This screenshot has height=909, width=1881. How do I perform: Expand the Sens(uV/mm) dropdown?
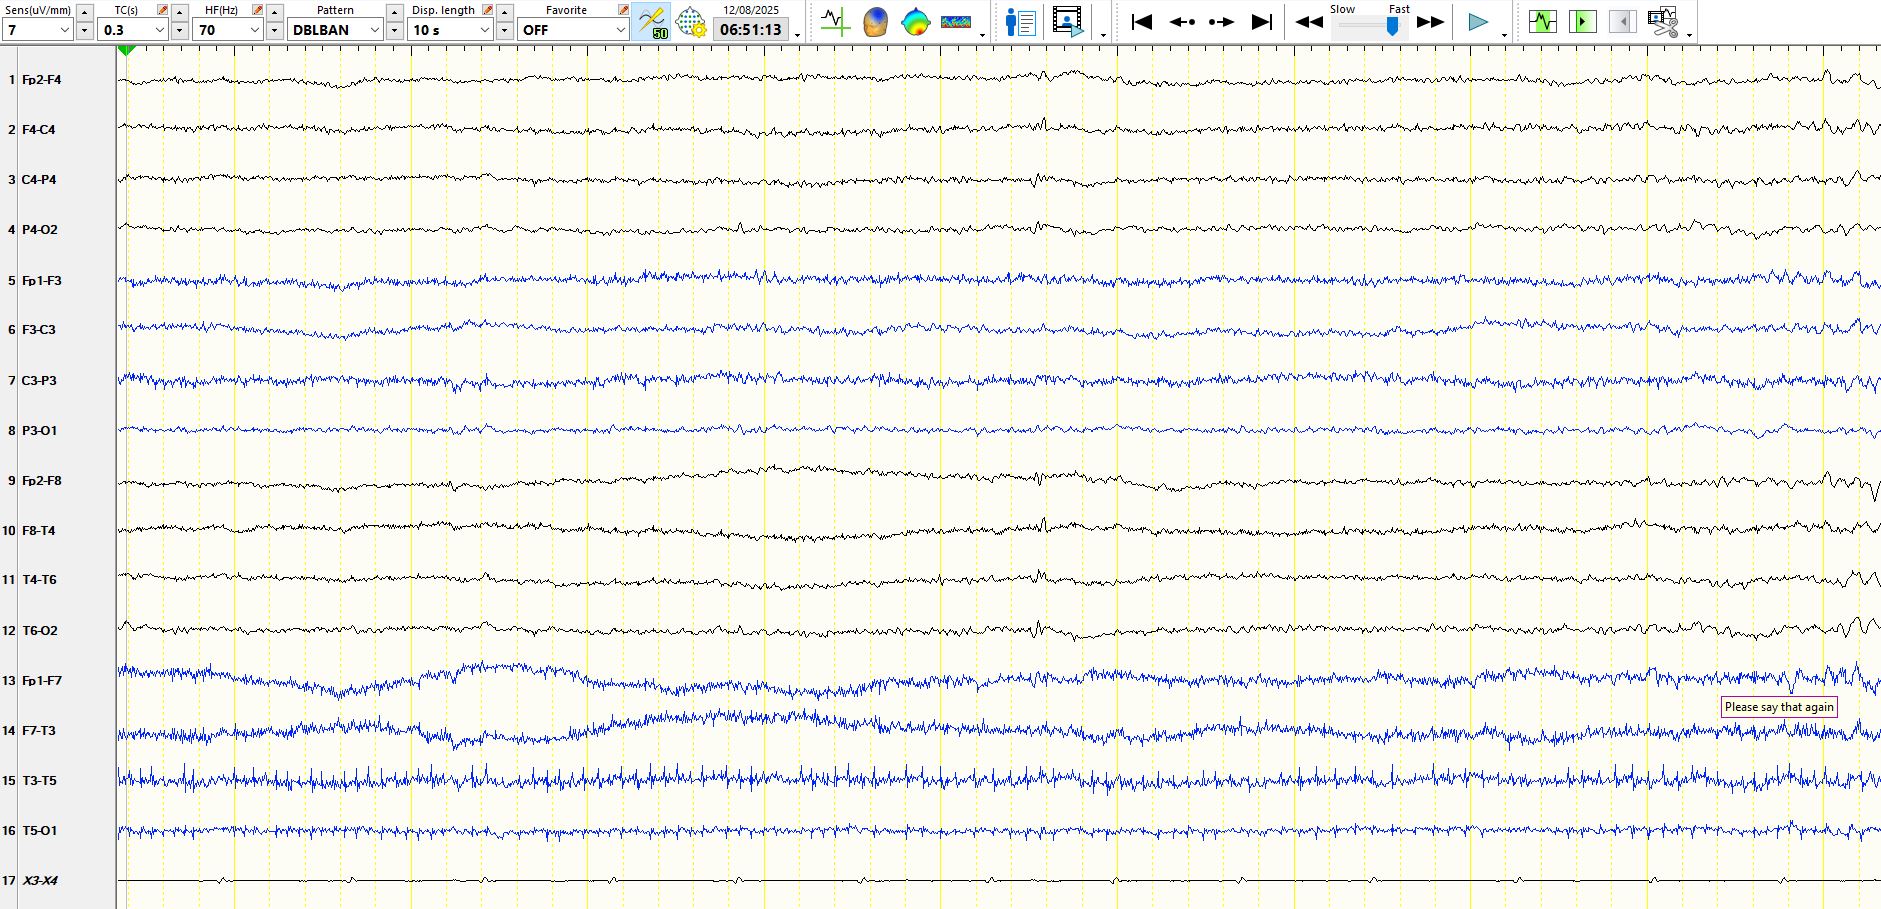click(65, 30)
